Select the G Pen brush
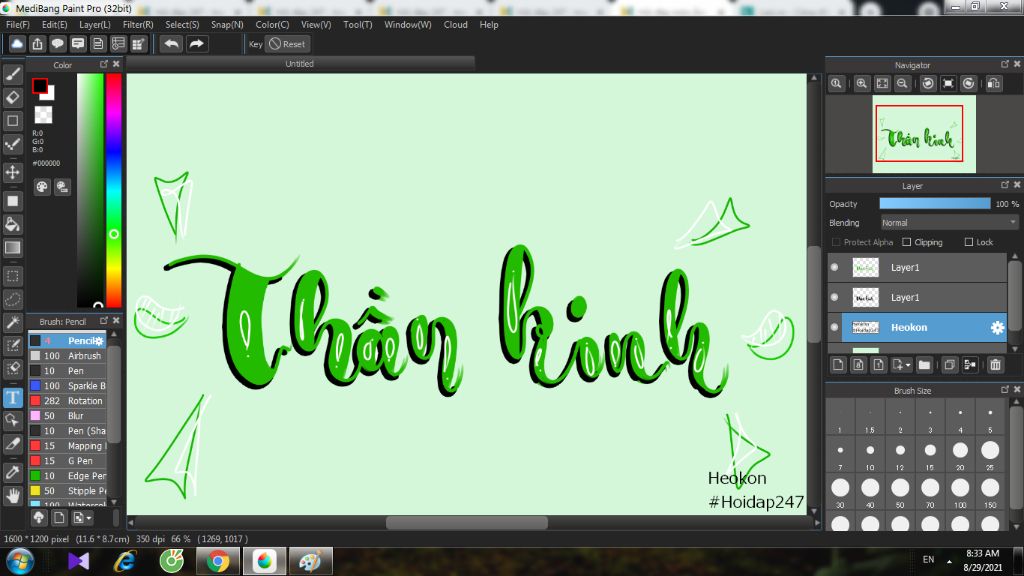1024x576 pixels. click(67, 461)
